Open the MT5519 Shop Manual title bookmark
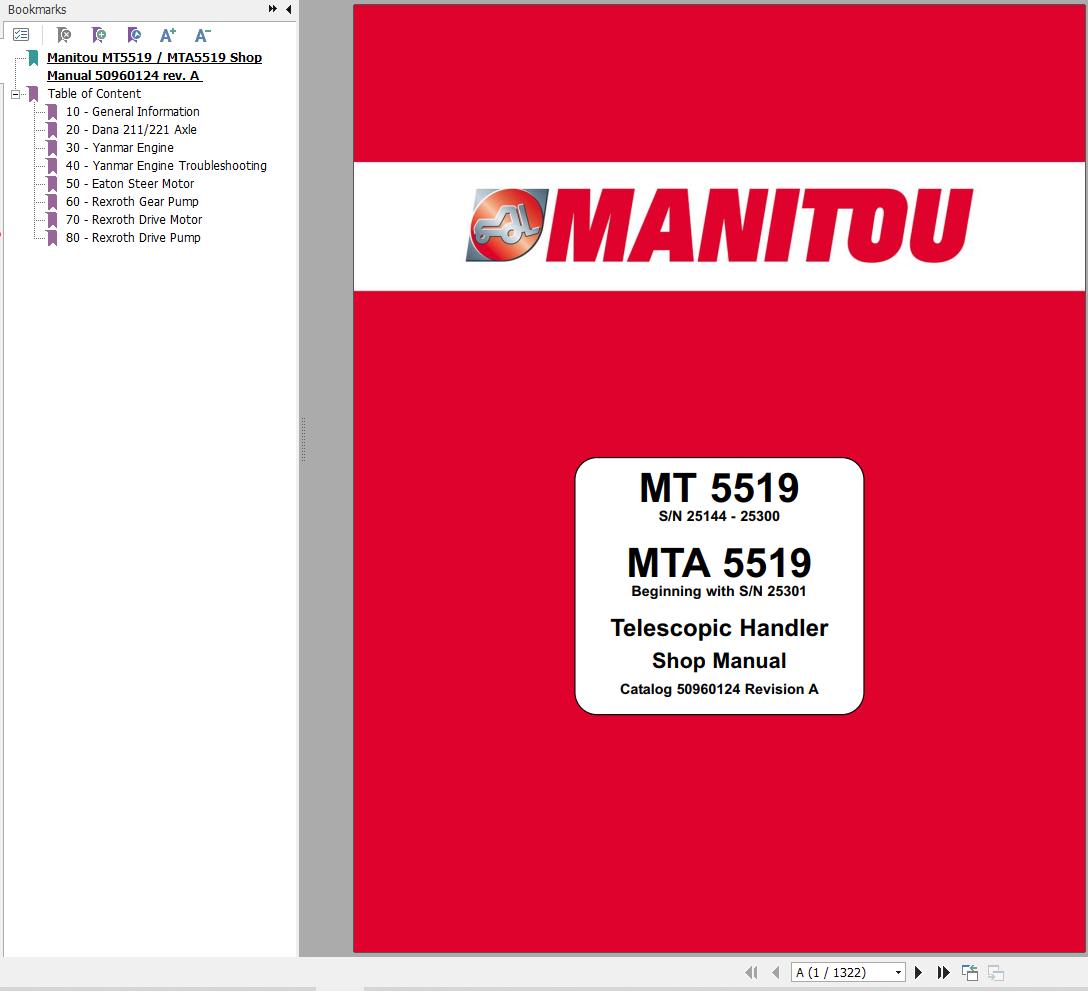The width and height of the screenshot is (1088, 991). point(153,66)
